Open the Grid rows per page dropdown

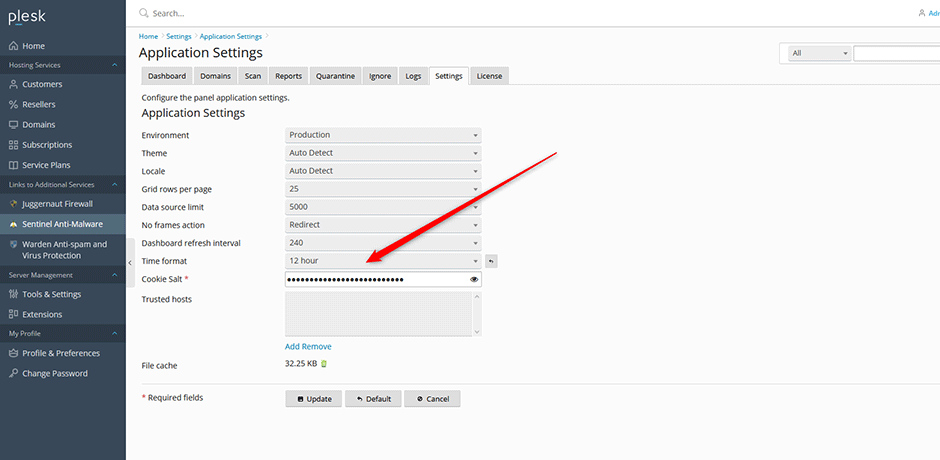pos(383,189)
